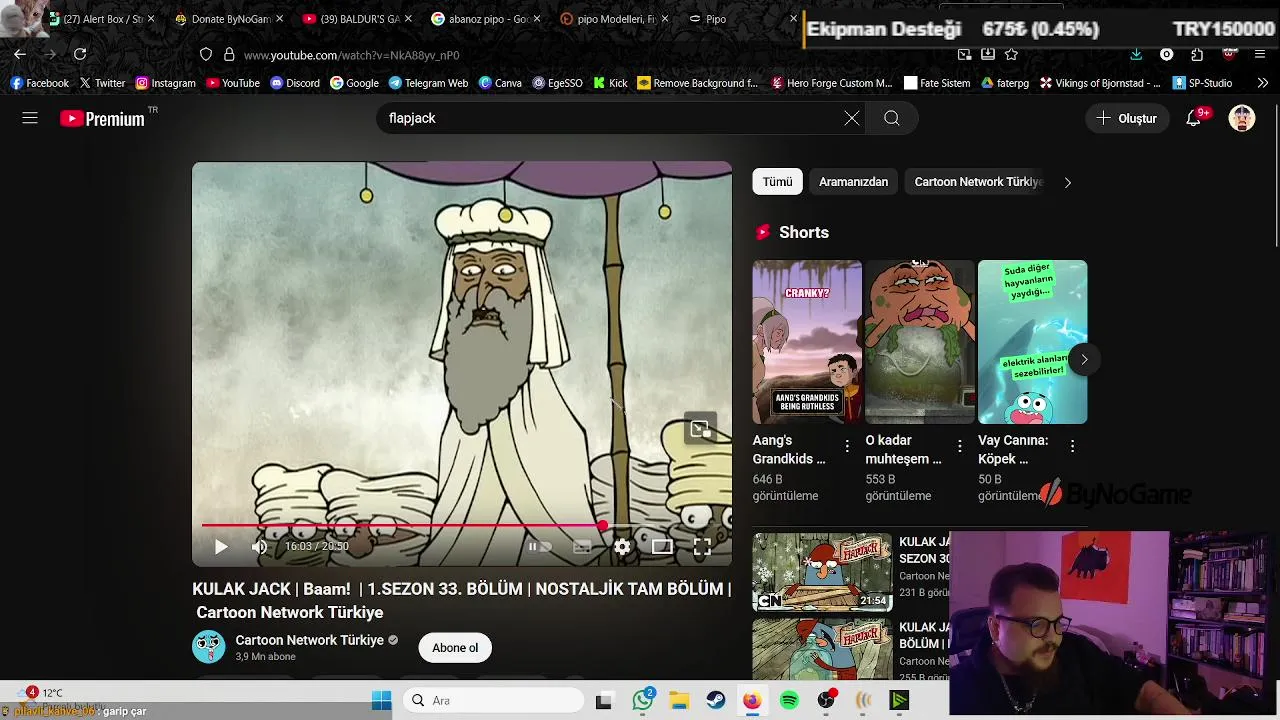Viewport: 1280px width, 720px height.
Task: Show more filter chips with the arrow
Action: pyautogui.click(x=1067, y=182)
